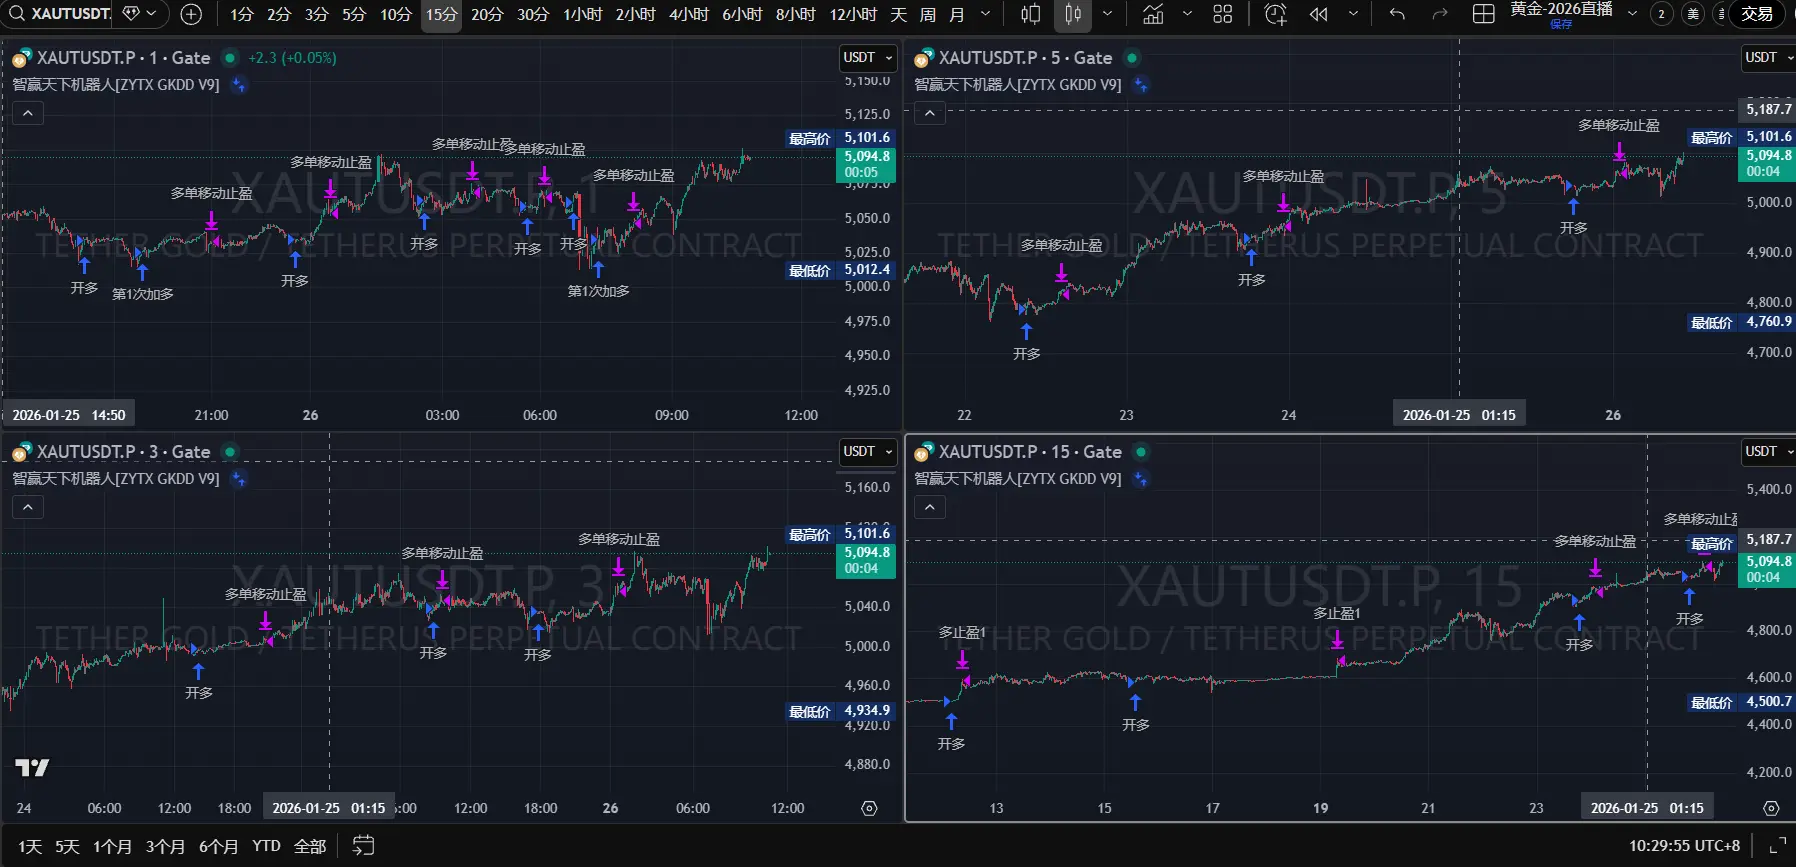
Task: Create an alert with the clock icon
Action: pyautogui.click(x=1275, y=14)
